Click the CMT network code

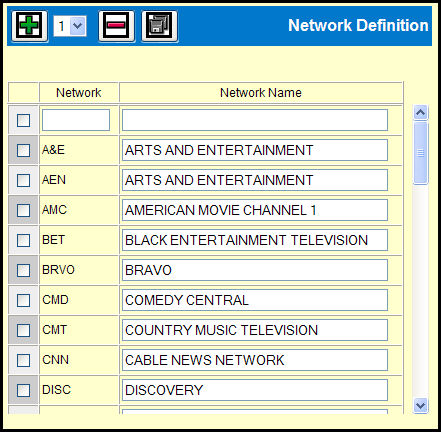[55, 330]
